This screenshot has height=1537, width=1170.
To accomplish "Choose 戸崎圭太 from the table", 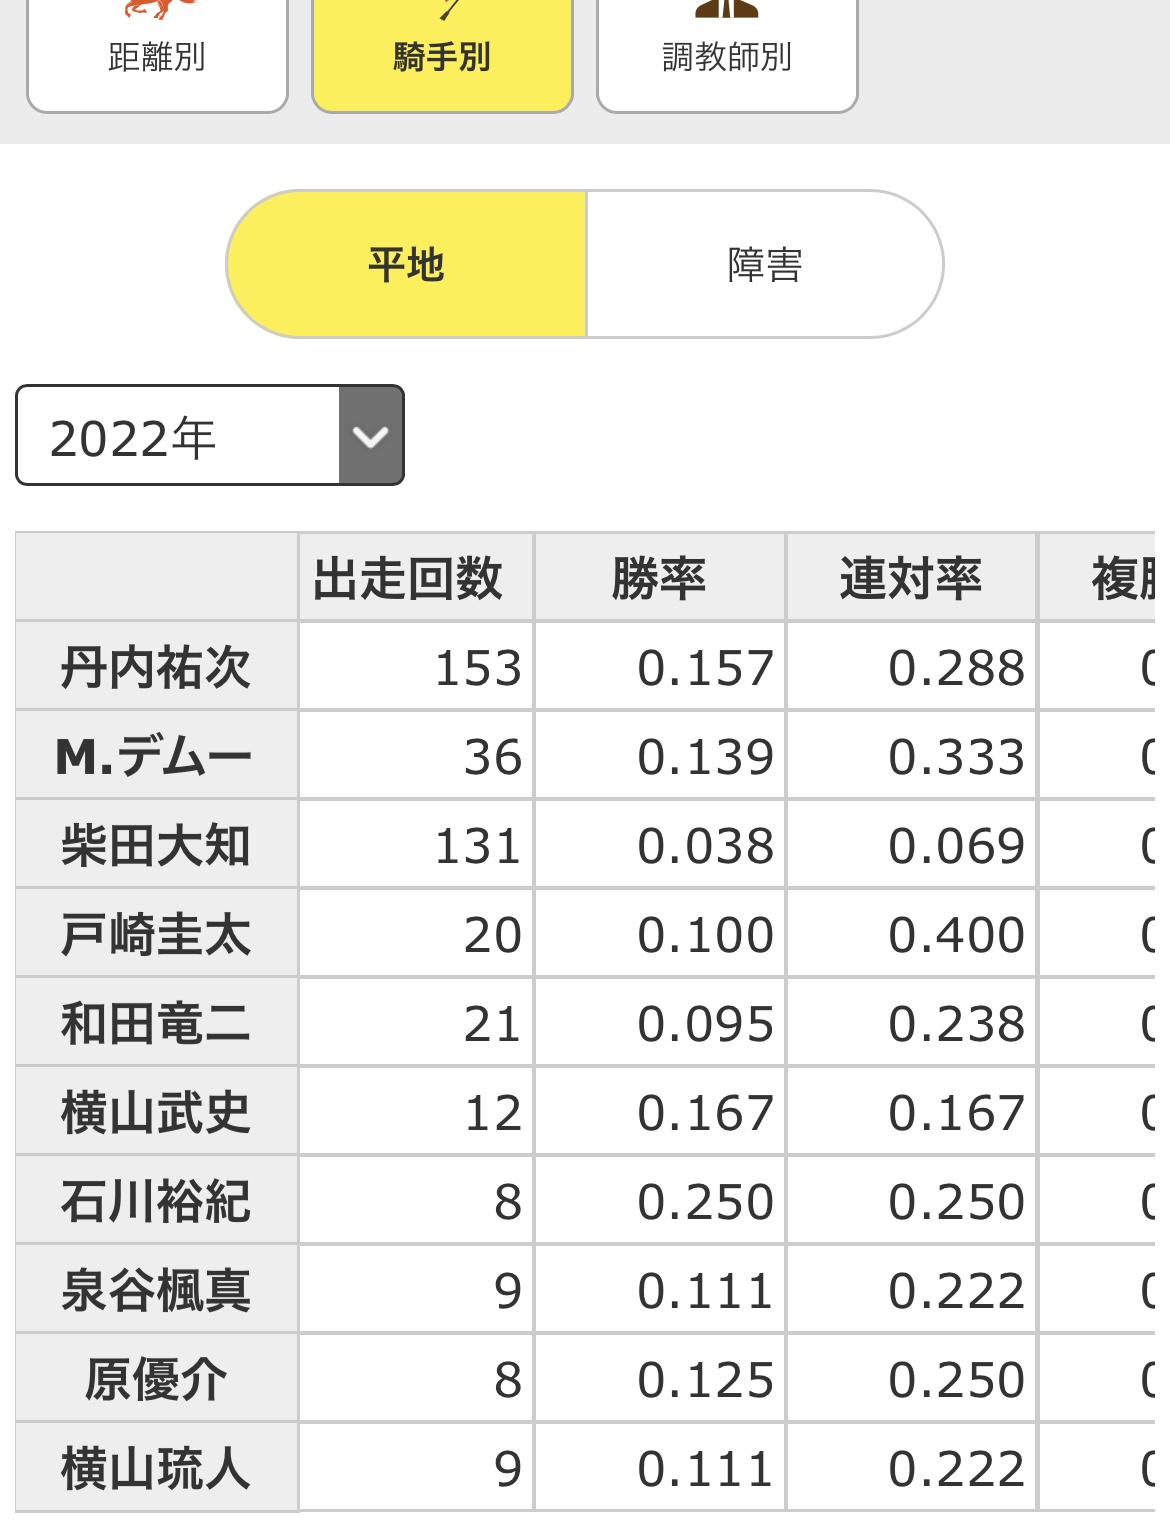I will coord(156,934).
